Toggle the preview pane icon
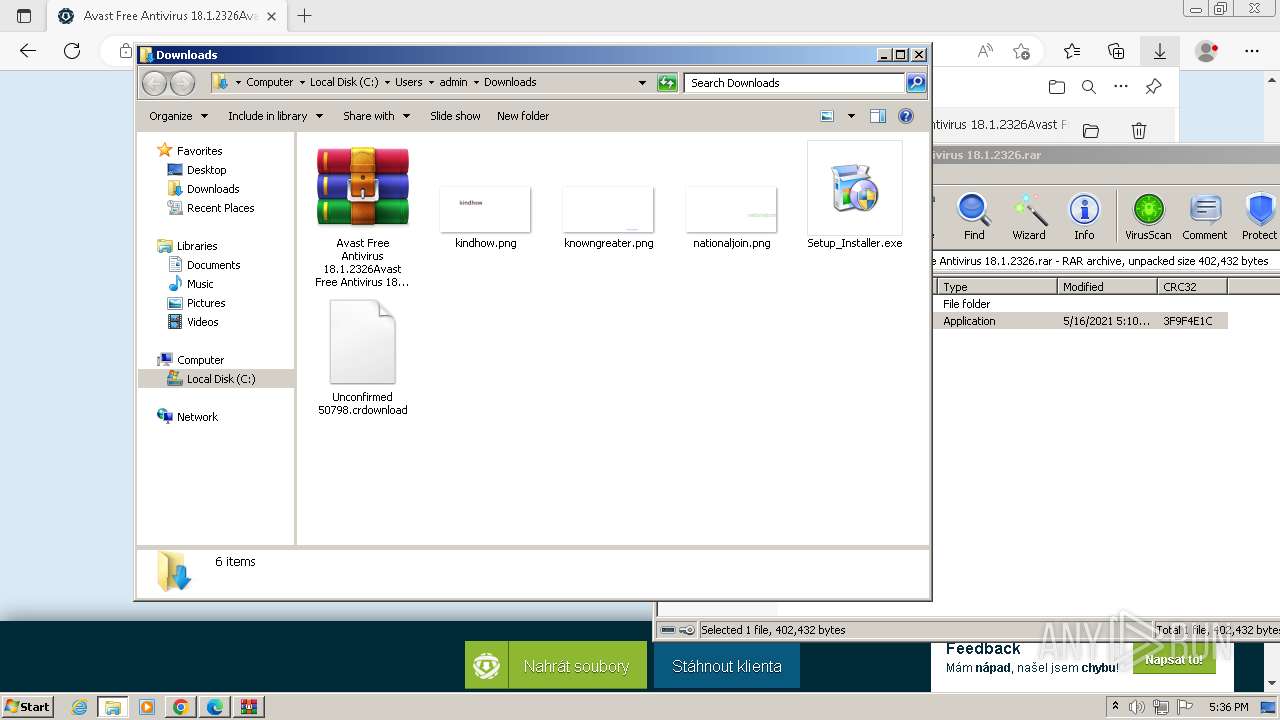The image size is (1280, 720). click(x=877, y=116)
